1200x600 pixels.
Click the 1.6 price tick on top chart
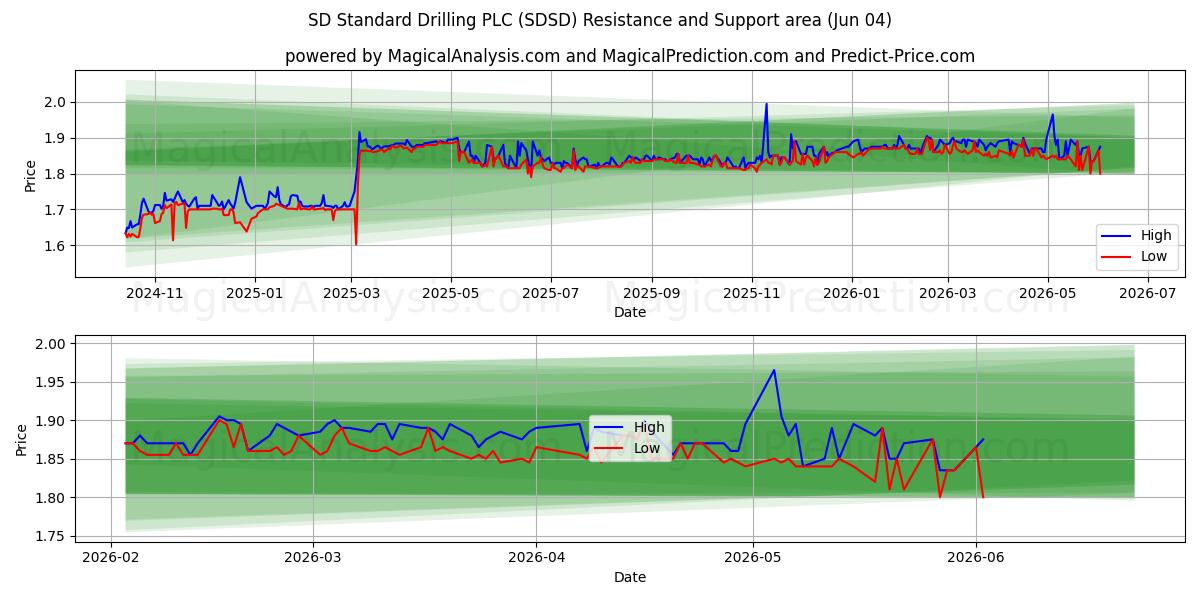[56, 246]
